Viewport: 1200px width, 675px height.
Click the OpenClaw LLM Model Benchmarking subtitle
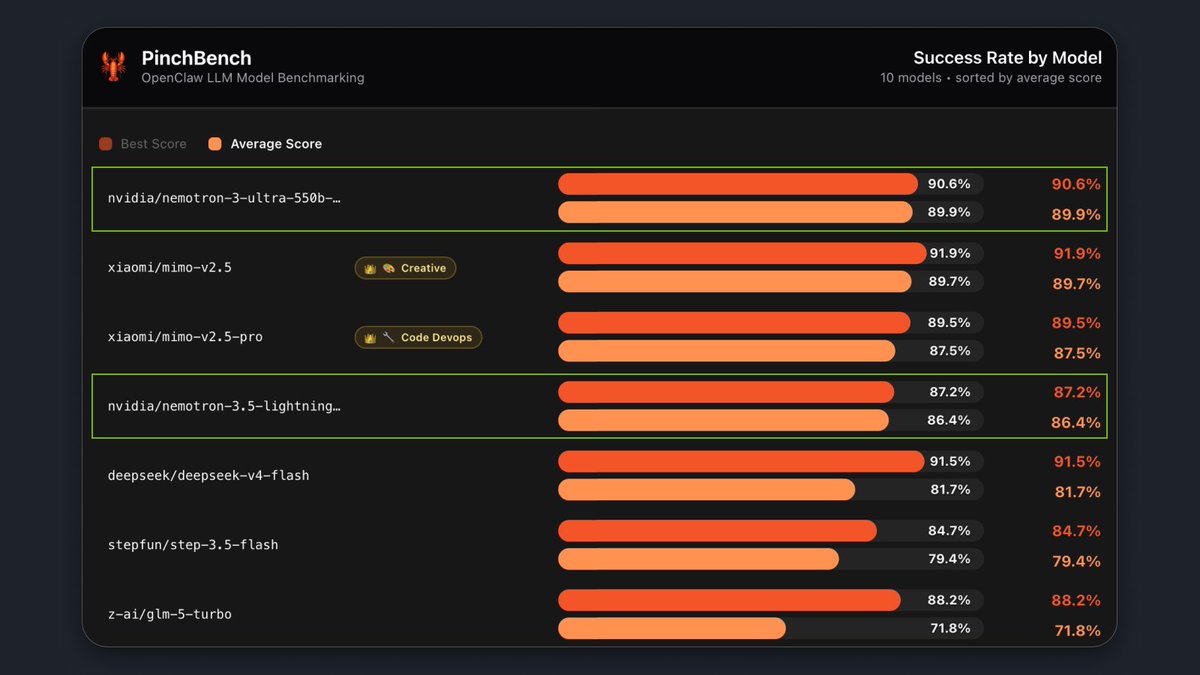click(x=253, y=78)
